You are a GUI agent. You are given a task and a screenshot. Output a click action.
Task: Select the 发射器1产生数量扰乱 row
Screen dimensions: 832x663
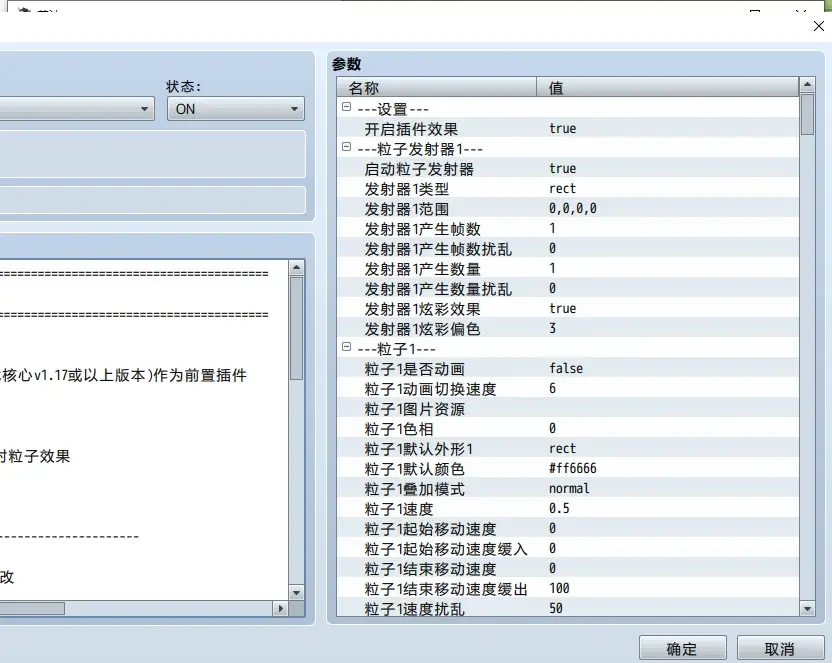tap(568, 289)
